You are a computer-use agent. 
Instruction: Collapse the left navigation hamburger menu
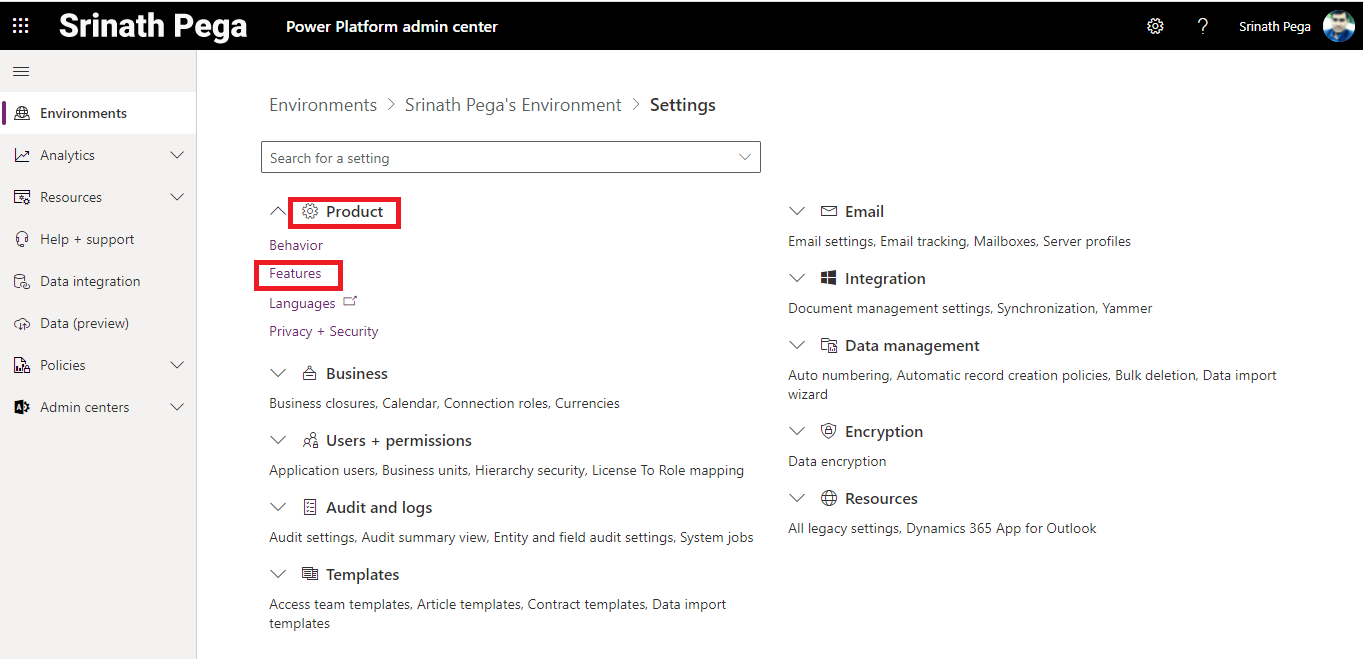pos(21,71)
